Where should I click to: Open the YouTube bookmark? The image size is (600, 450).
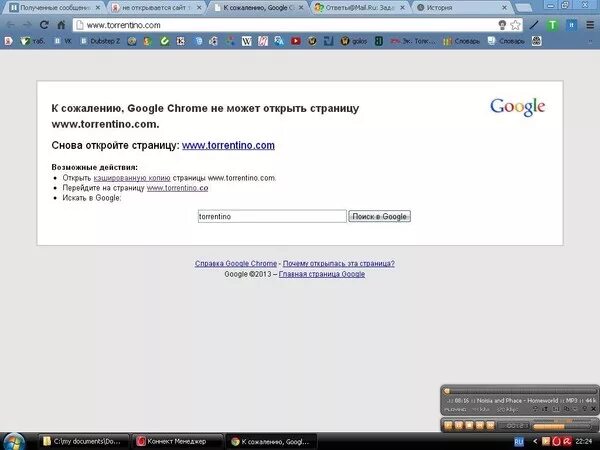[295, 41]
